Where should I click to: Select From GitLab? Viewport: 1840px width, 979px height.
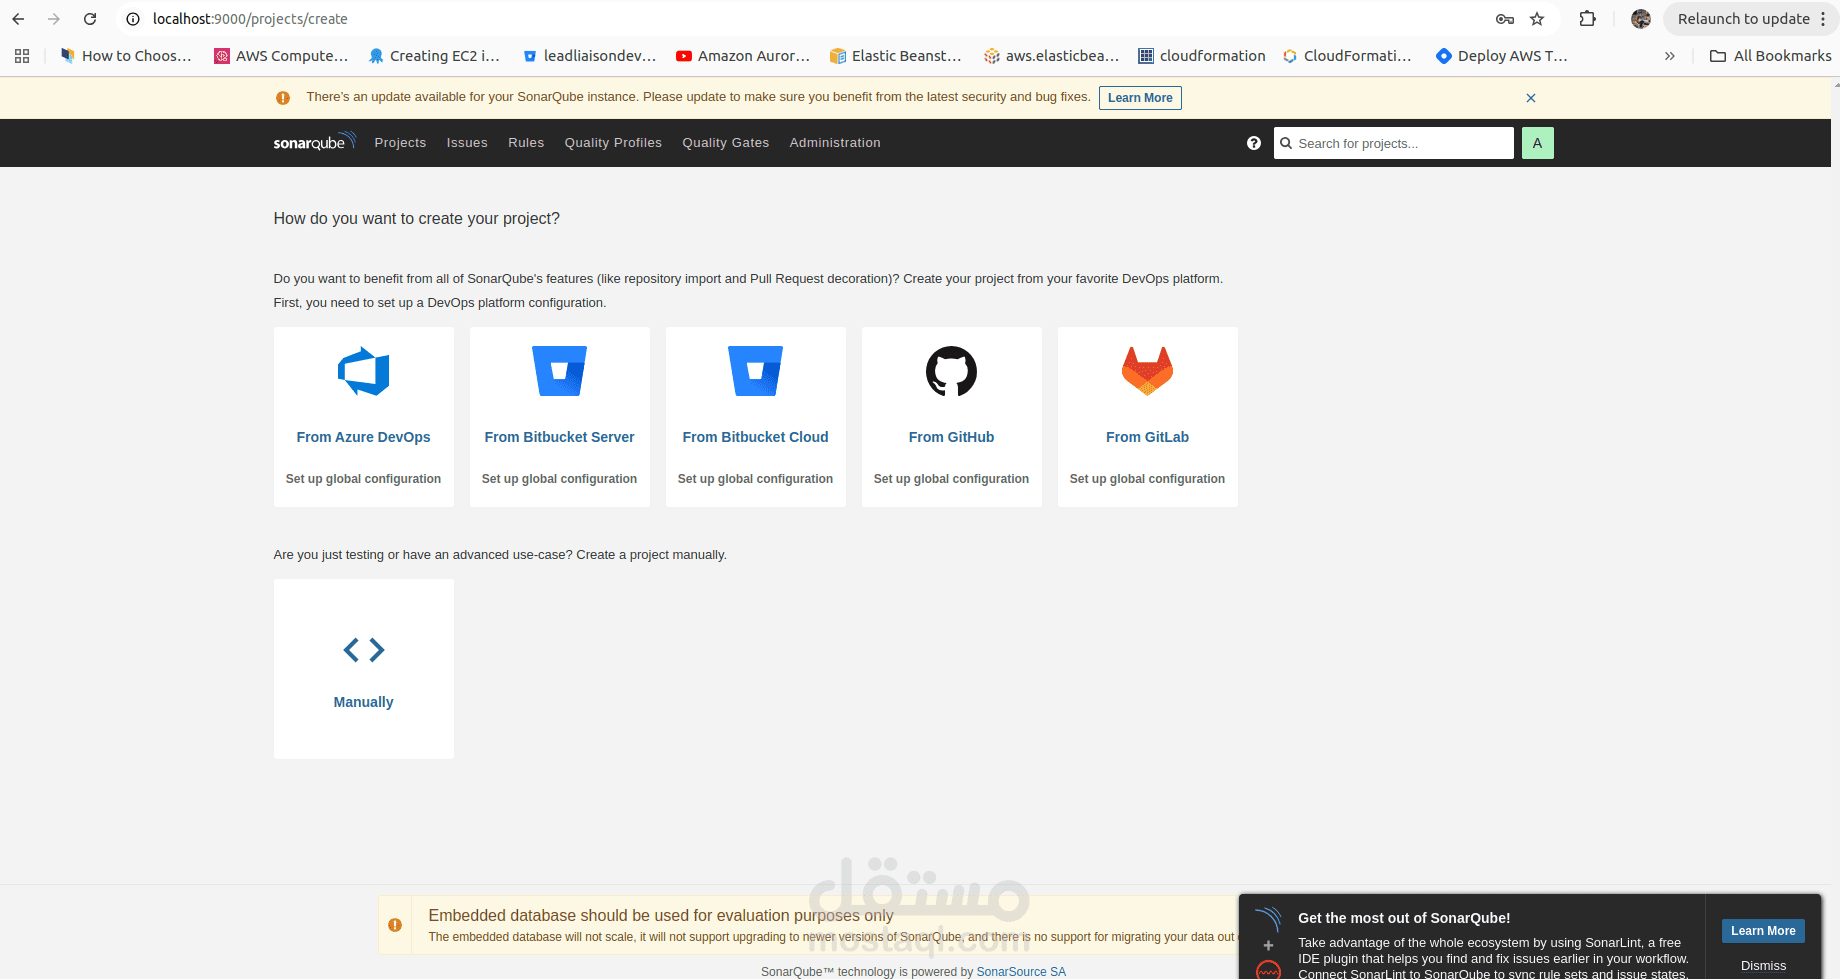click(1148, 437)
